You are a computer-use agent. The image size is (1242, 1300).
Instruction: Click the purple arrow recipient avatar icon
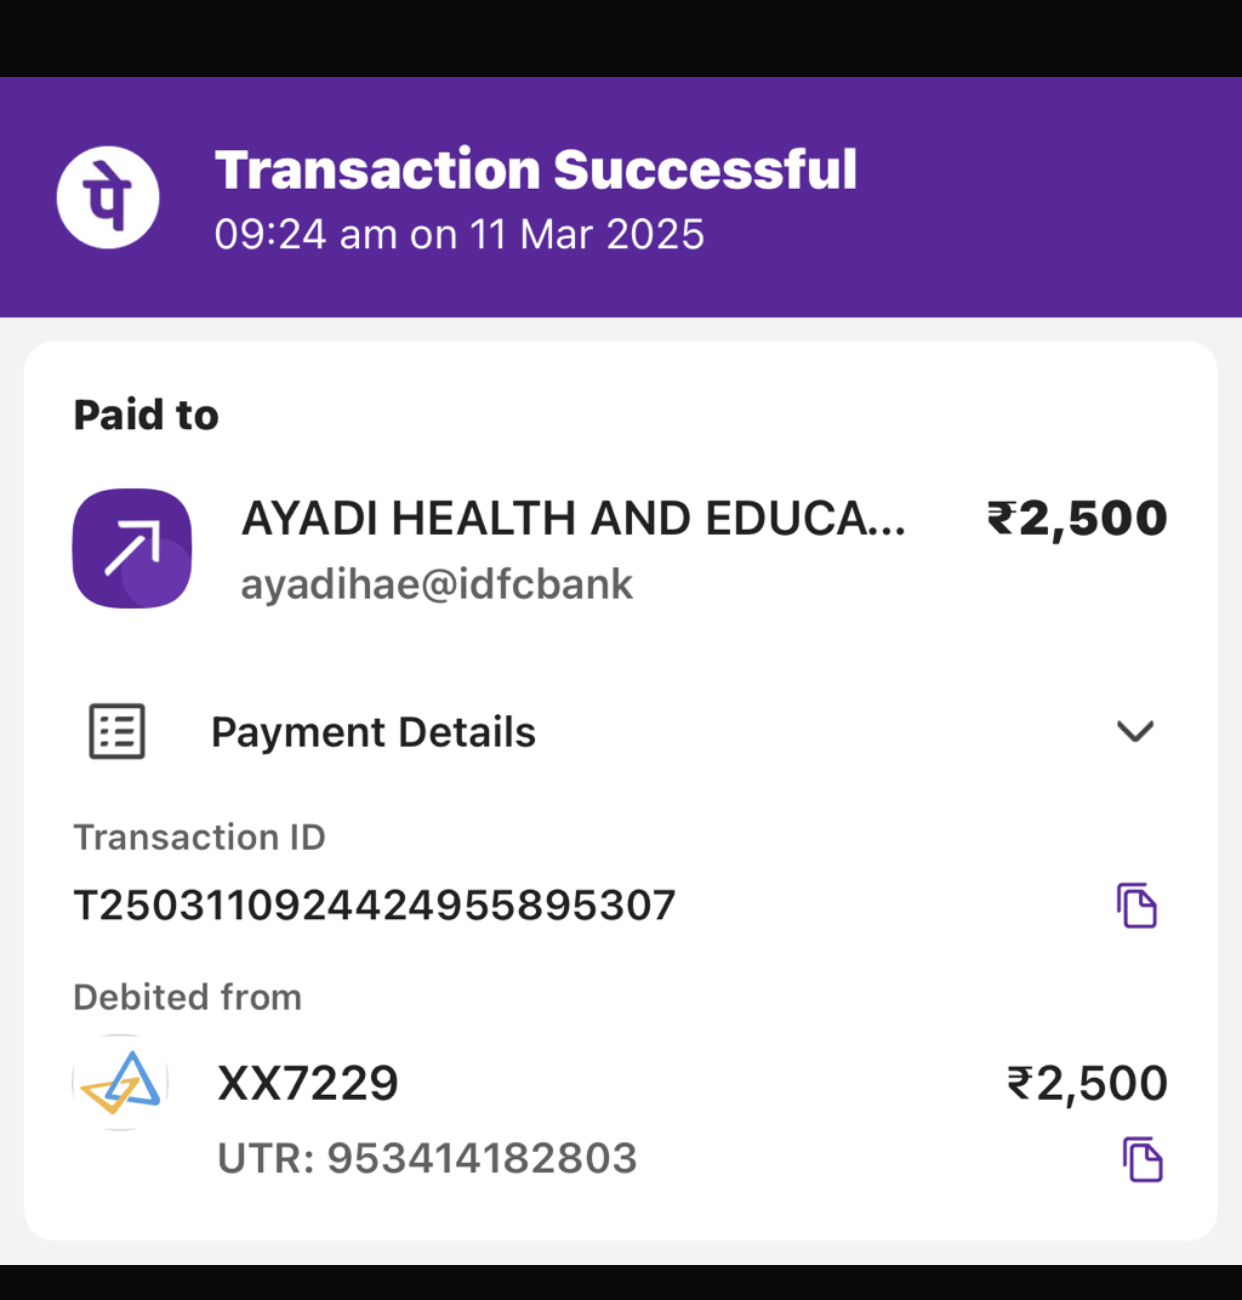pos(132,548)
